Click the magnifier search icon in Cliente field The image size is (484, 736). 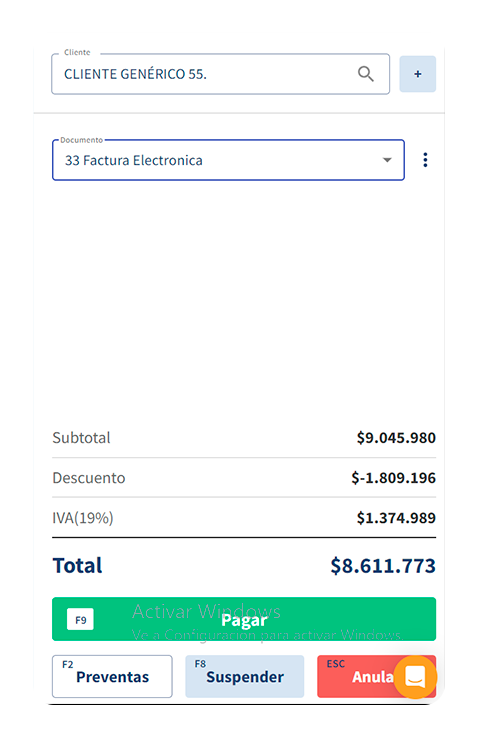click(x=365, y=74)
